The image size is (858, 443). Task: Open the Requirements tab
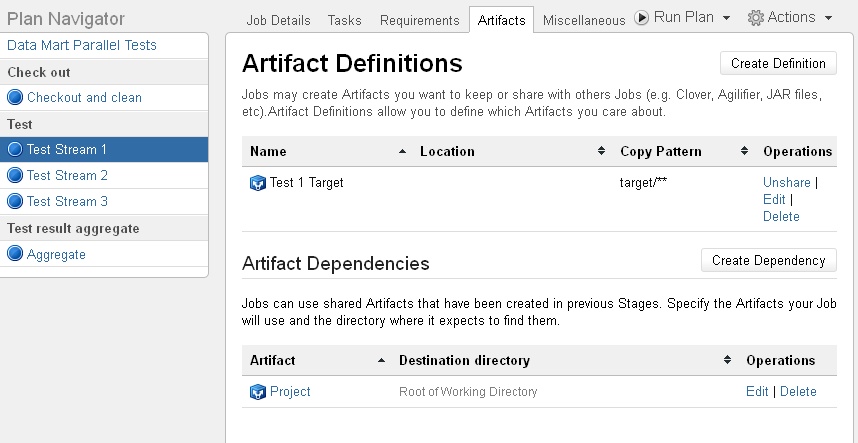coord(420,20)
